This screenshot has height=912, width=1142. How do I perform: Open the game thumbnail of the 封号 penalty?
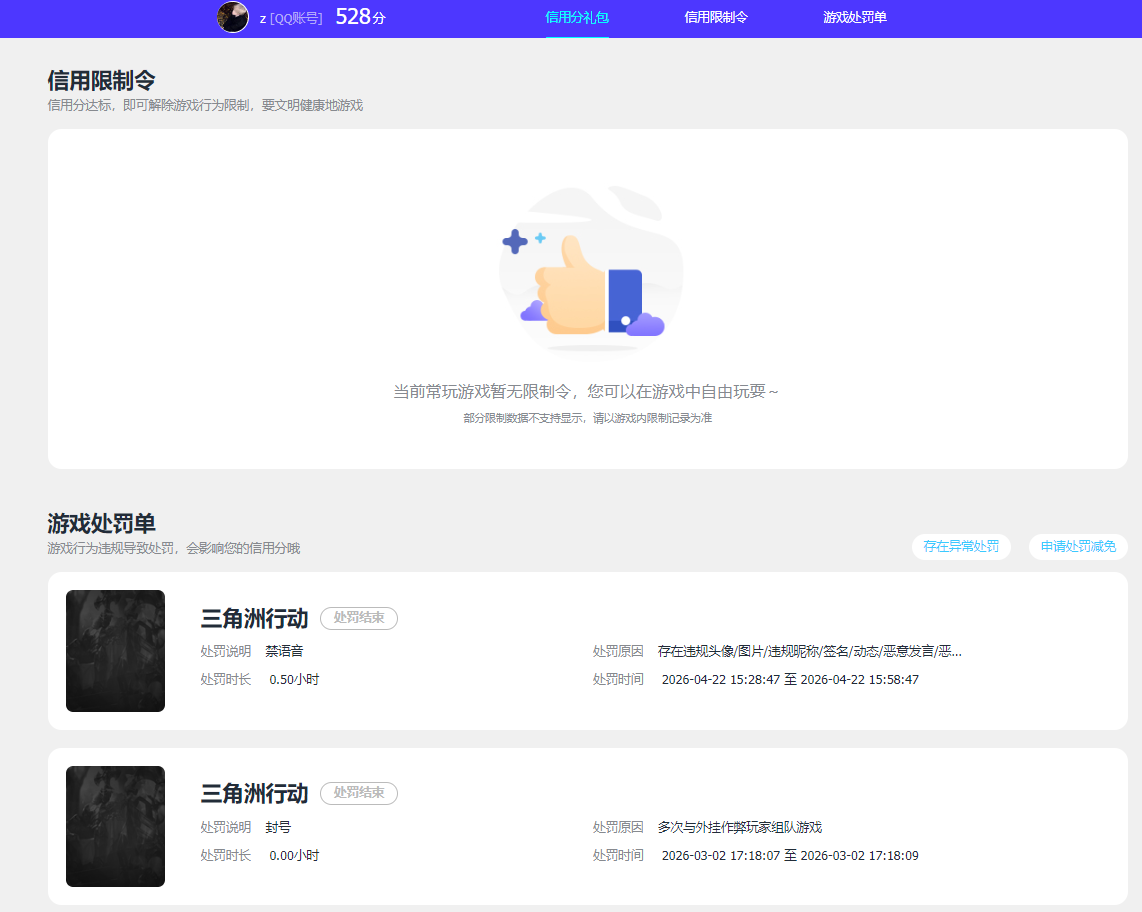point(115,826)
